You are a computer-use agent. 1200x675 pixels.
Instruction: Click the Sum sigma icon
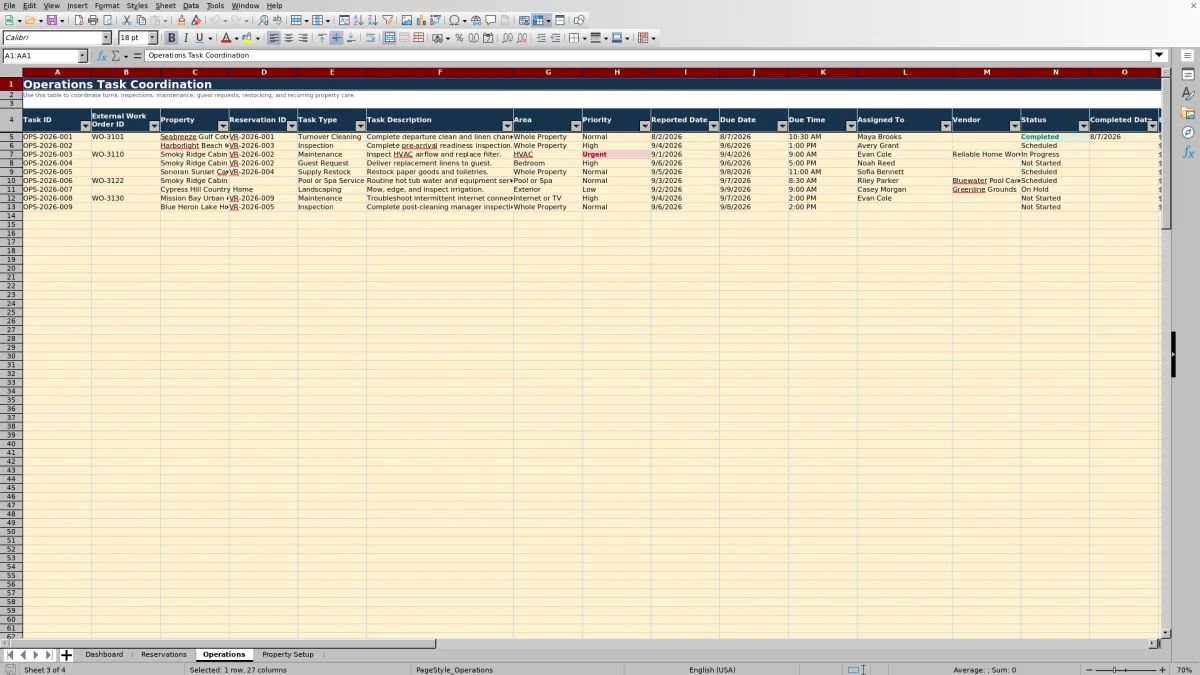tap(116, 56)
